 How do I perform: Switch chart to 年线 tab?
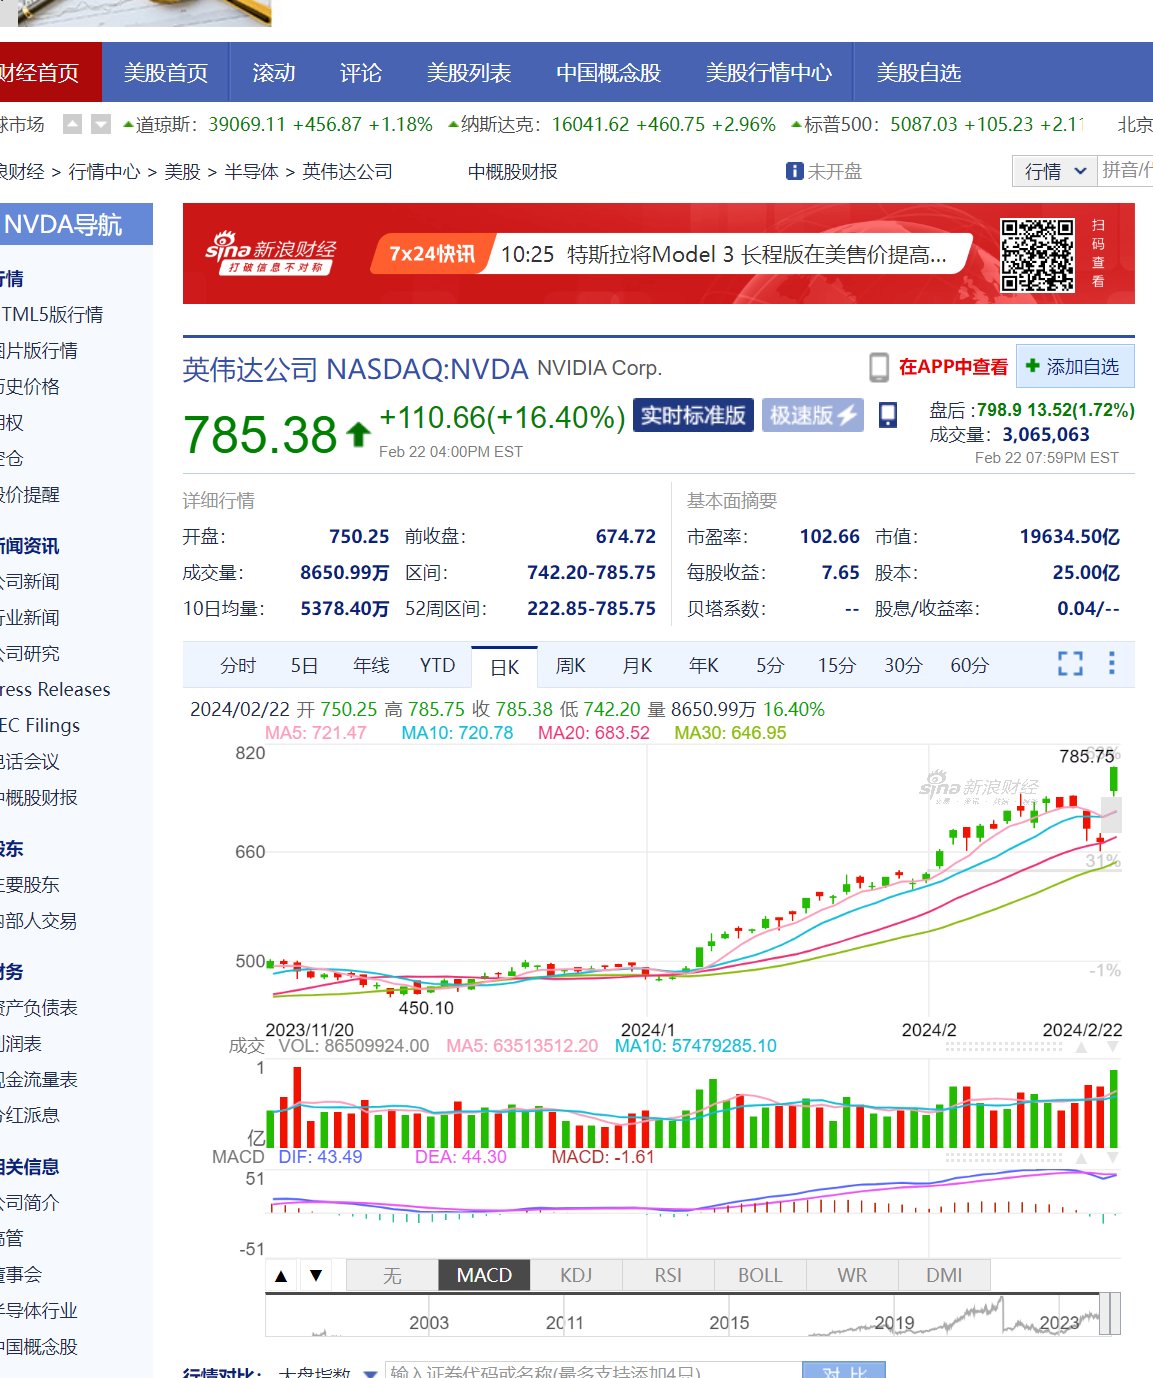coord(371,665)
